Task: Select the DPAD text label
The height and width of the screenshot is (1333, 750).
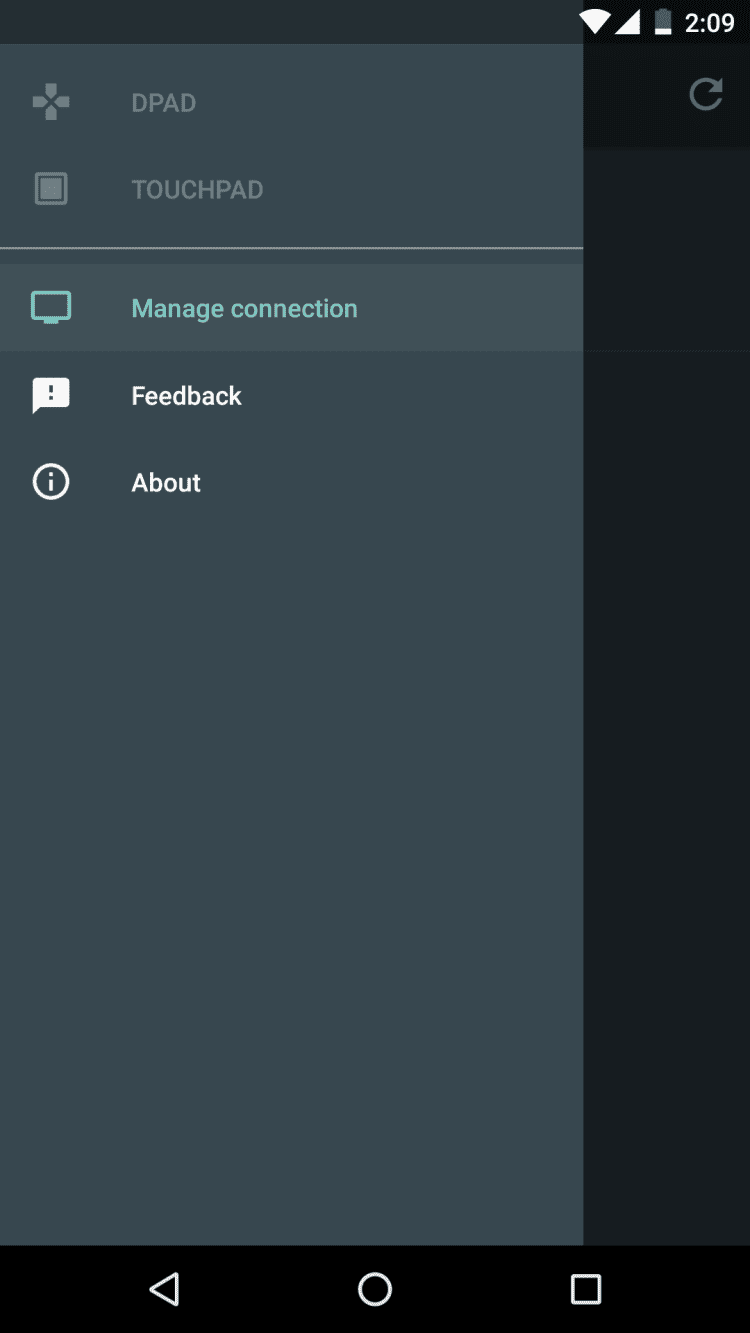Action: [x=164, y=103]
